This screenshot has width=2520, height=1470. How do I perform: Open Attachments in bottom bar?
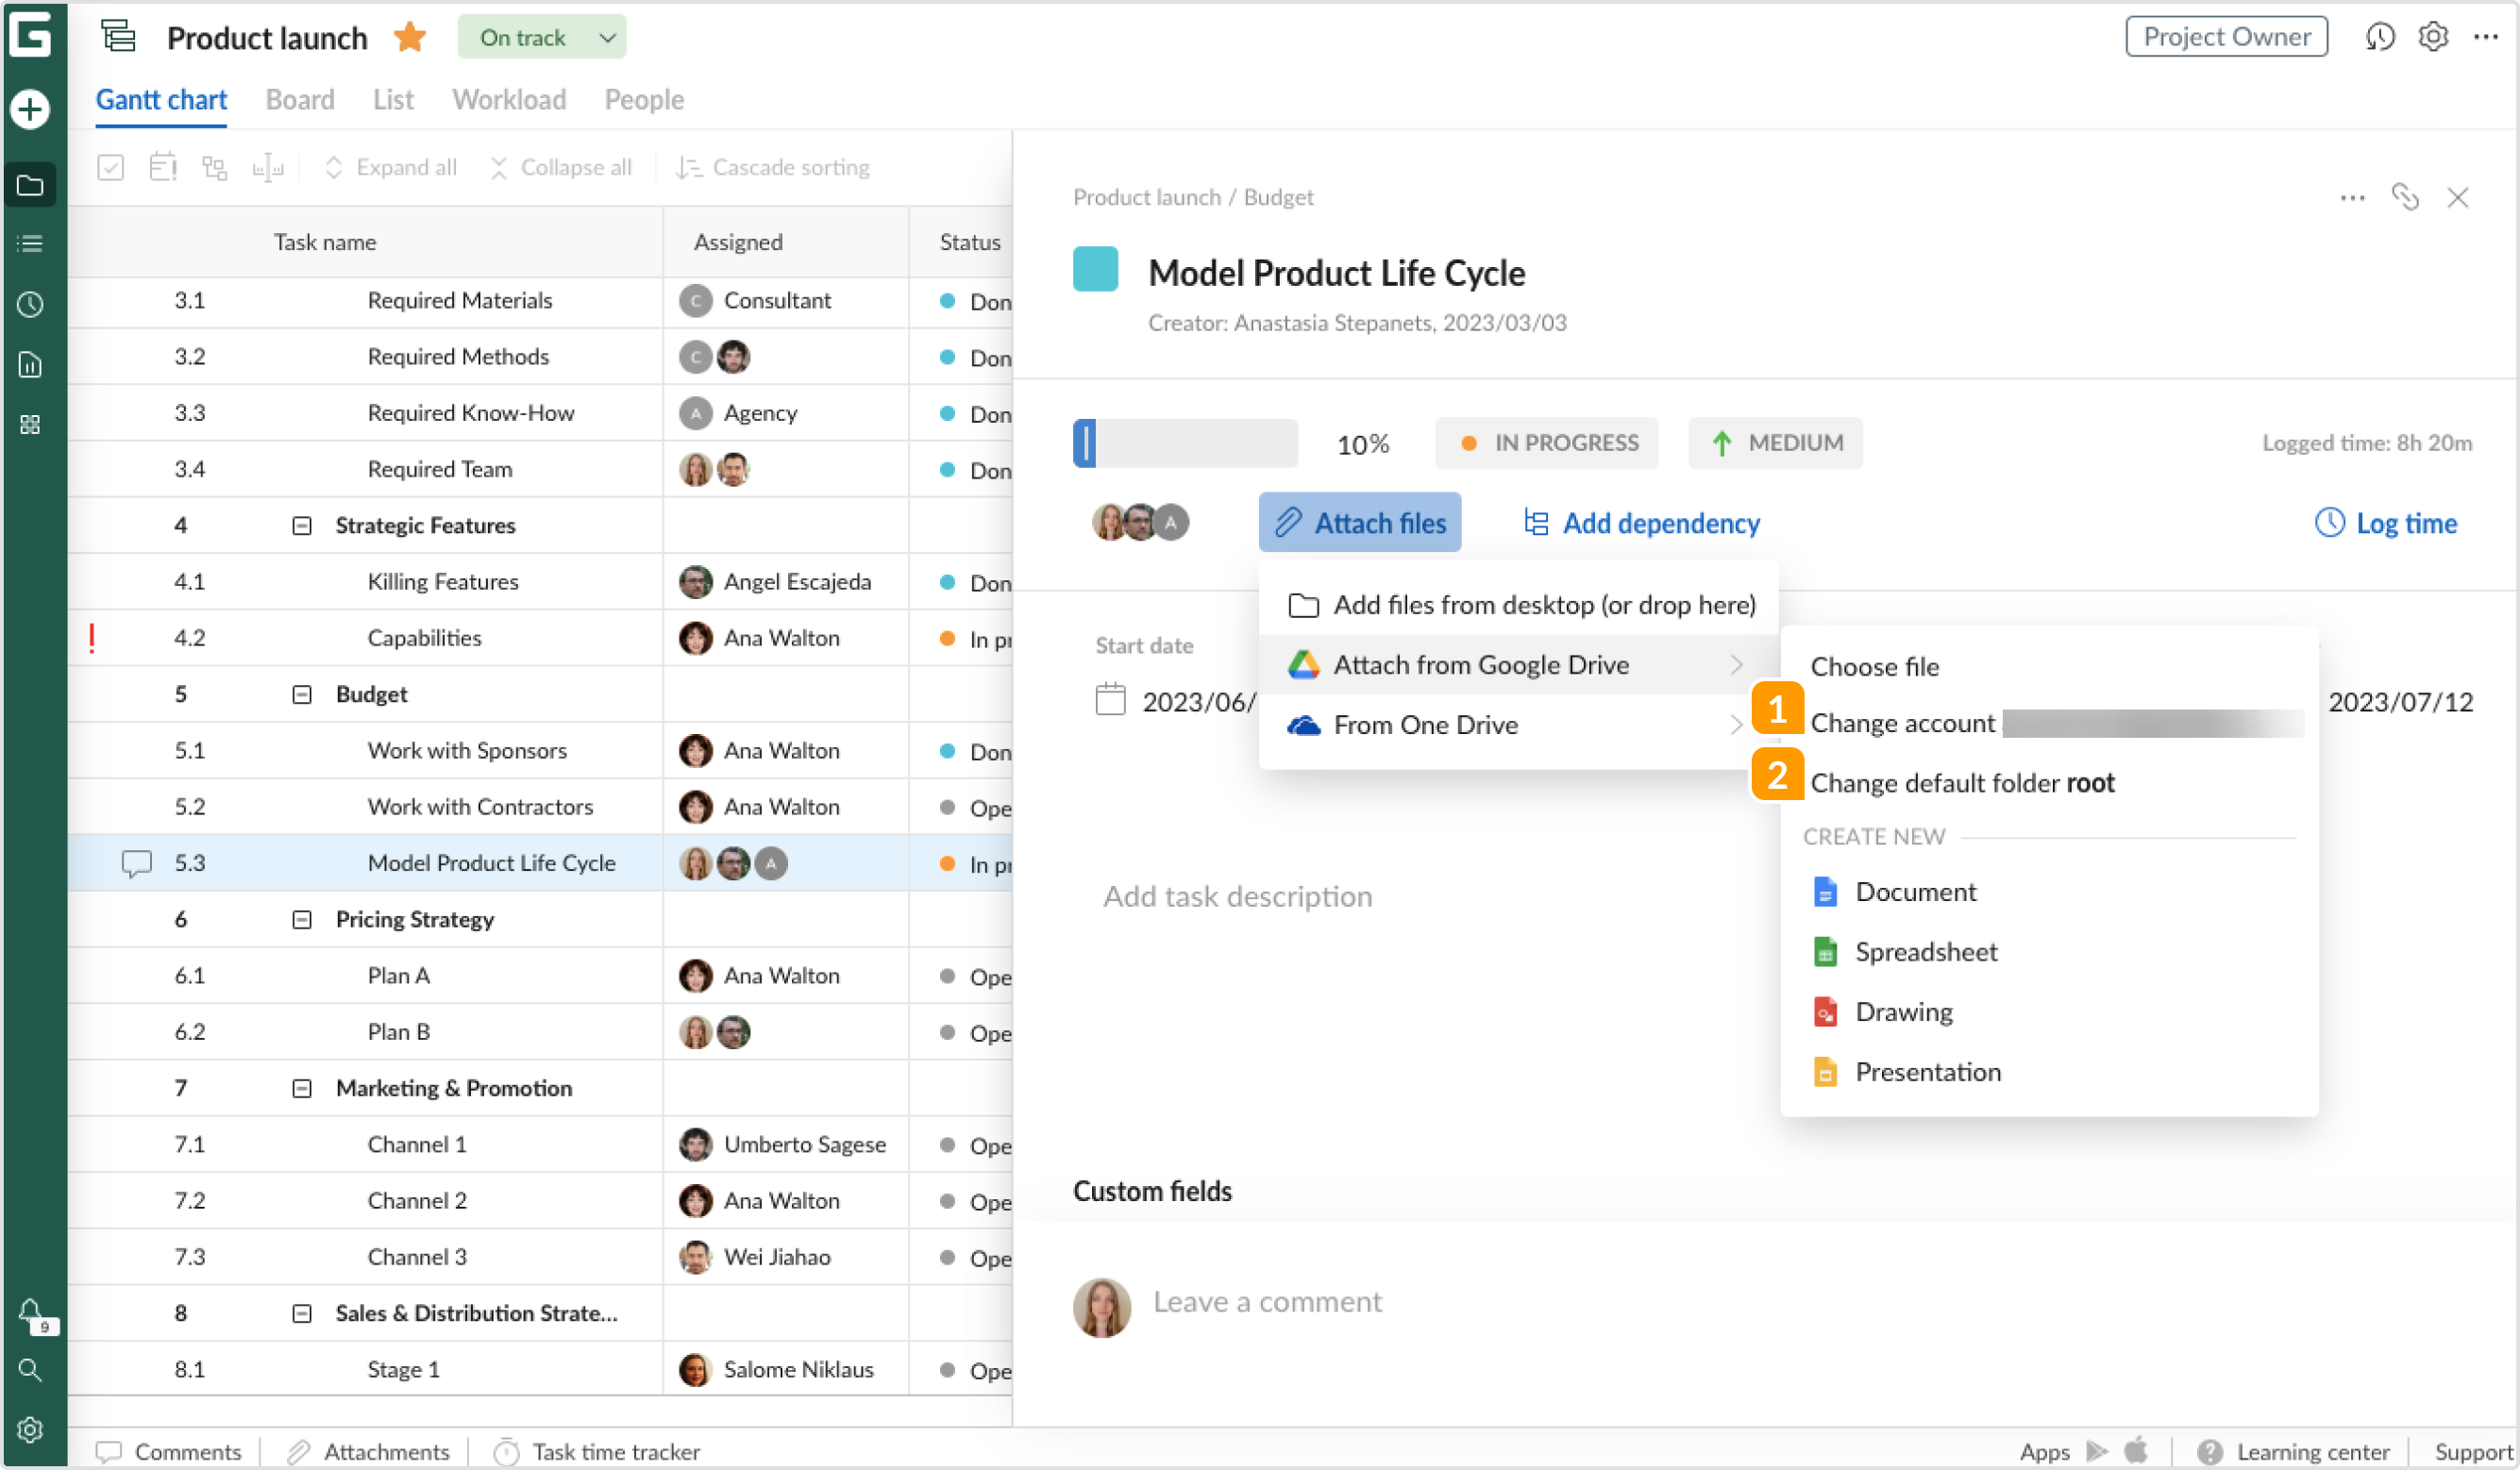click(x=368, y=1452)
